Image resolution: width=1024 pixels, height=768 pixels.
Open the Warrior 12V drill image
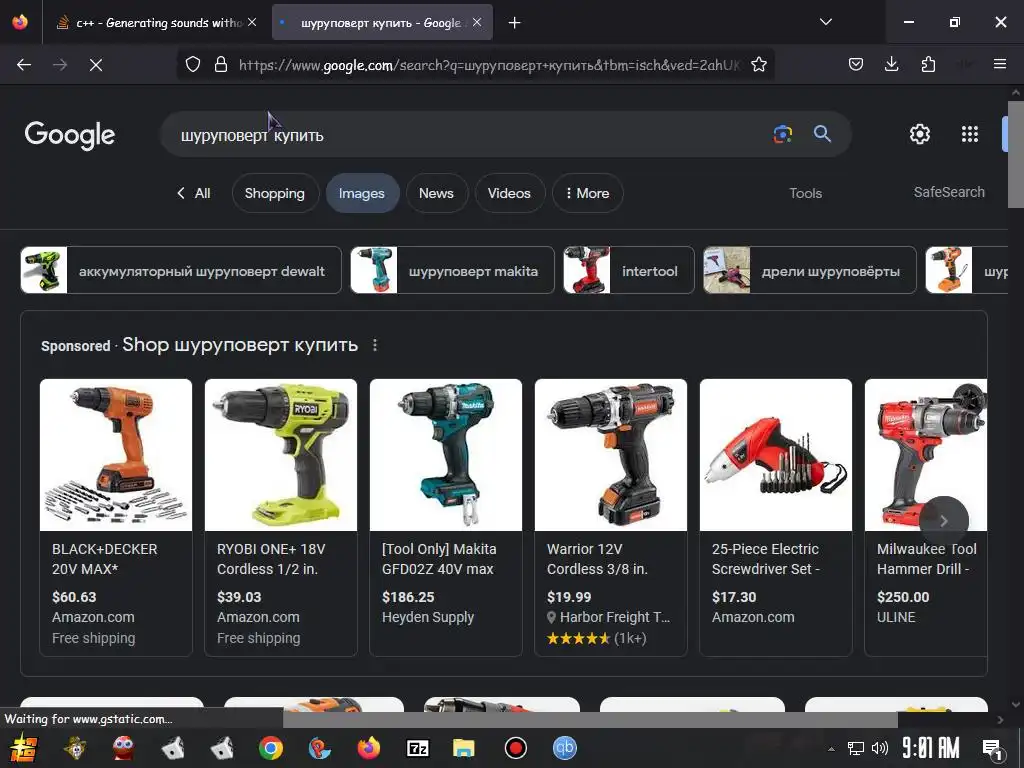[611, 455]
